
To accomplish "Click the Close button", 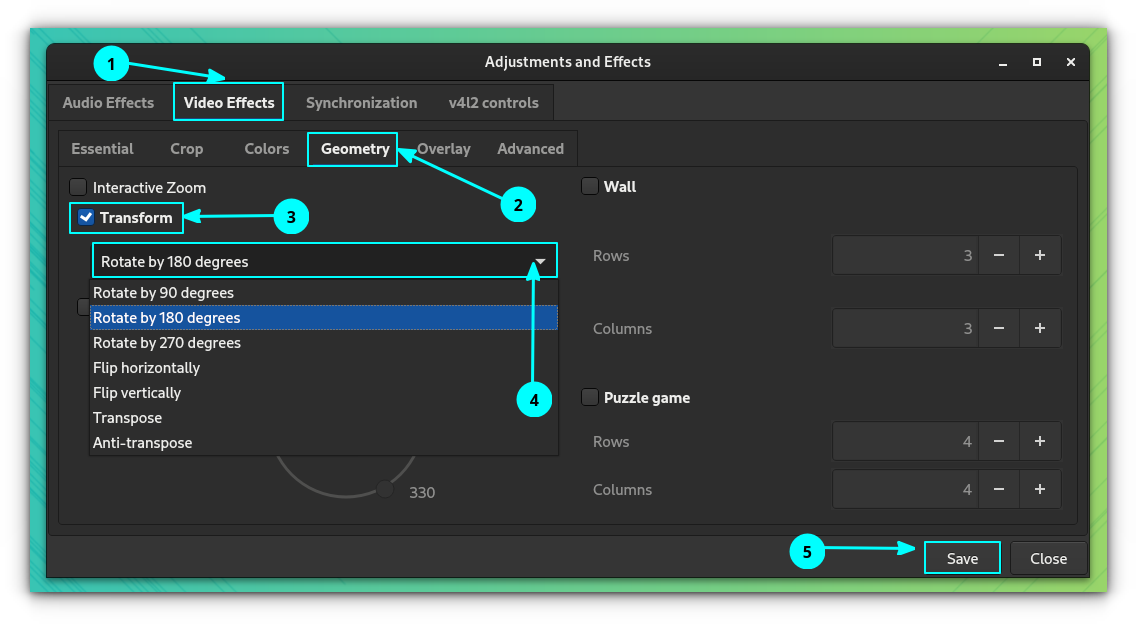I will pos(1049,558).
